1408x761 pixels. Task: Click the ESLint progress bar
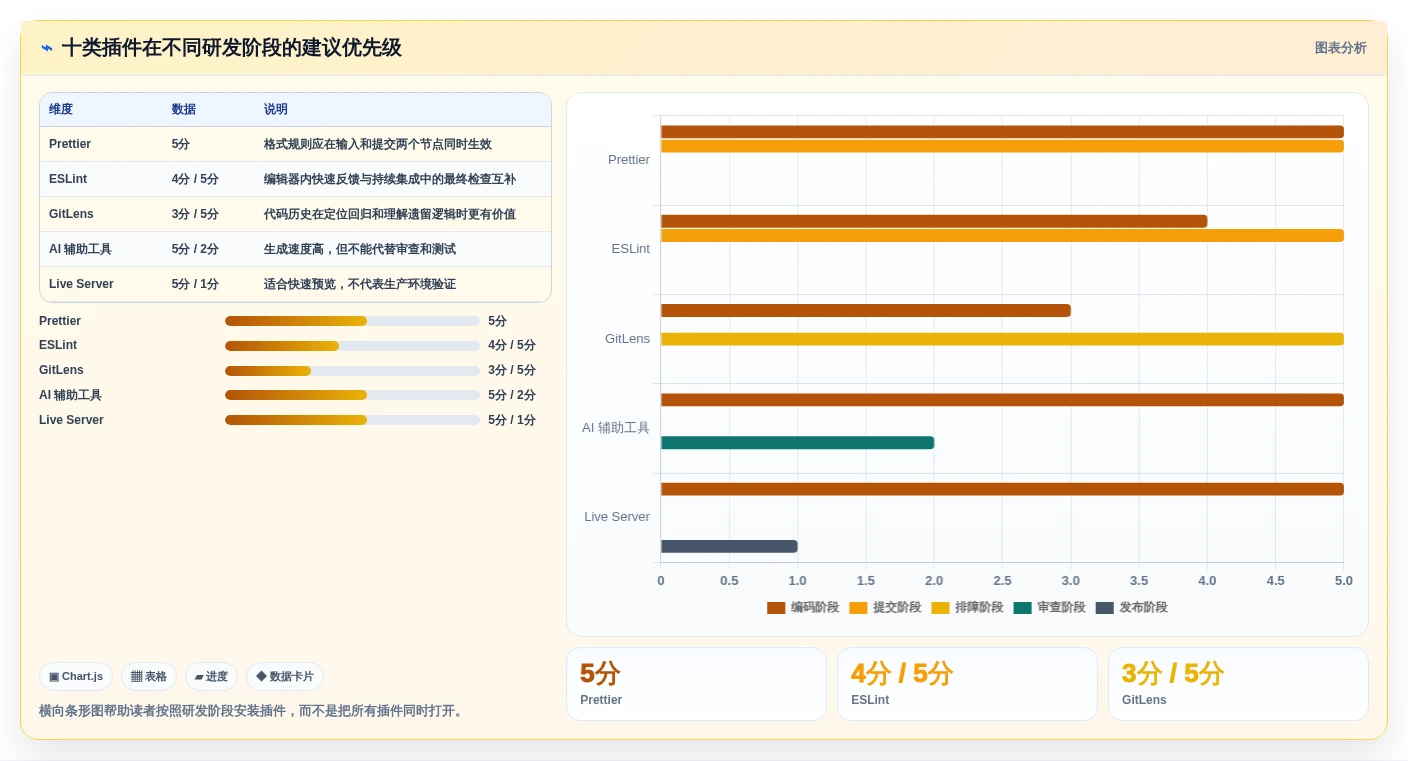click(352, 346)
